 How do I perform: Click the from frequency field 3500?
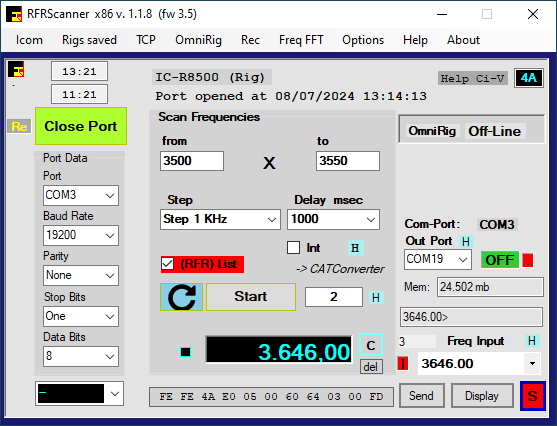coord(192,161)
